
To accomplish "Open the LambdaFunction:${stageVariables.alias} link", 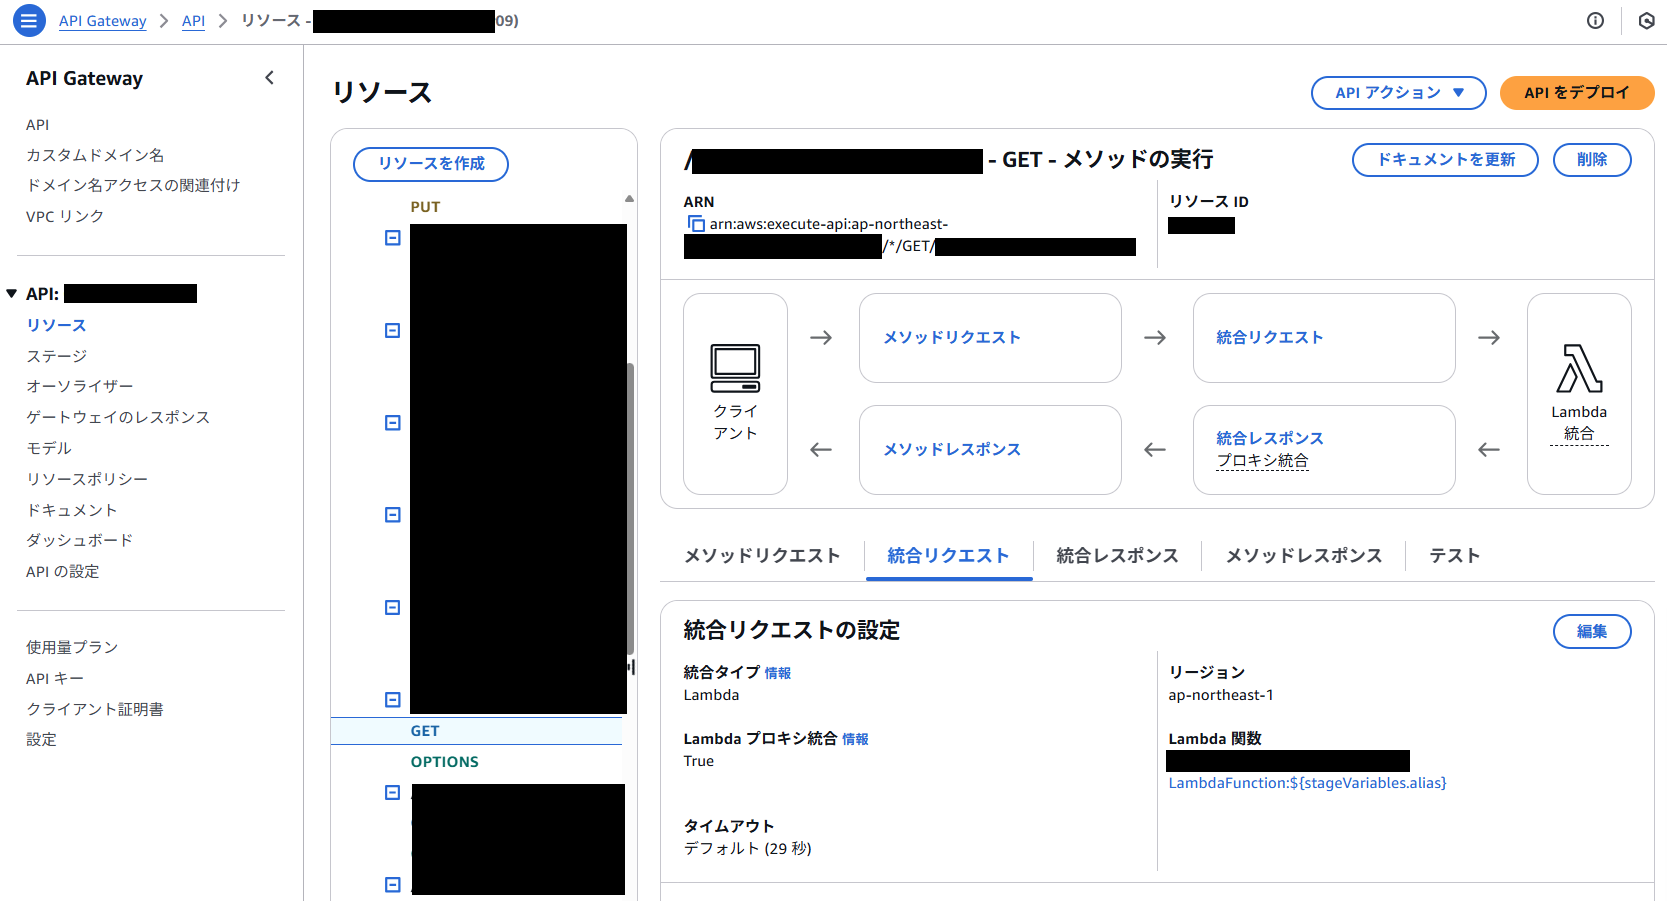I will (x=1307, y=783).
